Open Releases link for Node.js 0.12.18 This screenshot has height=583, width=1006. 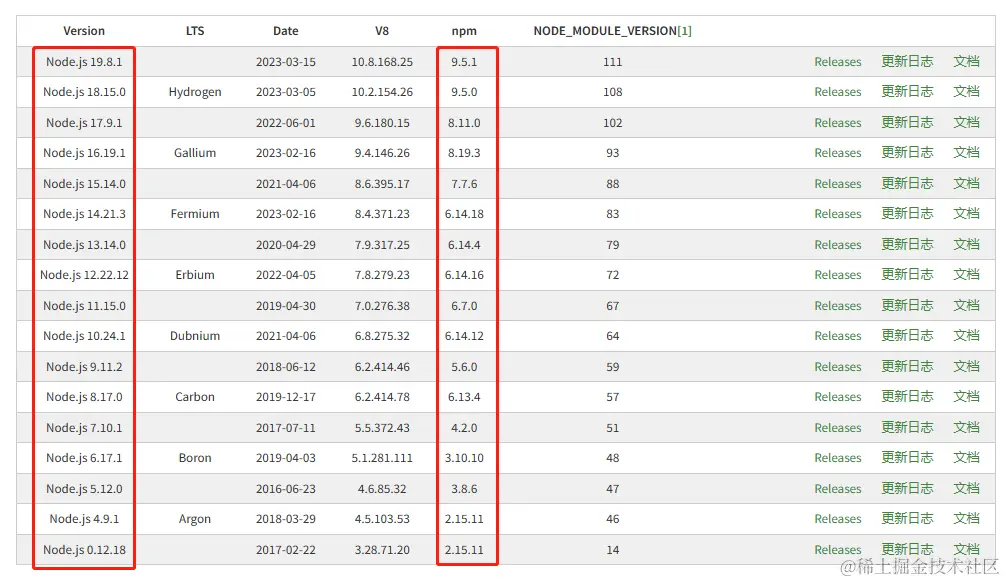pos(837,549)
